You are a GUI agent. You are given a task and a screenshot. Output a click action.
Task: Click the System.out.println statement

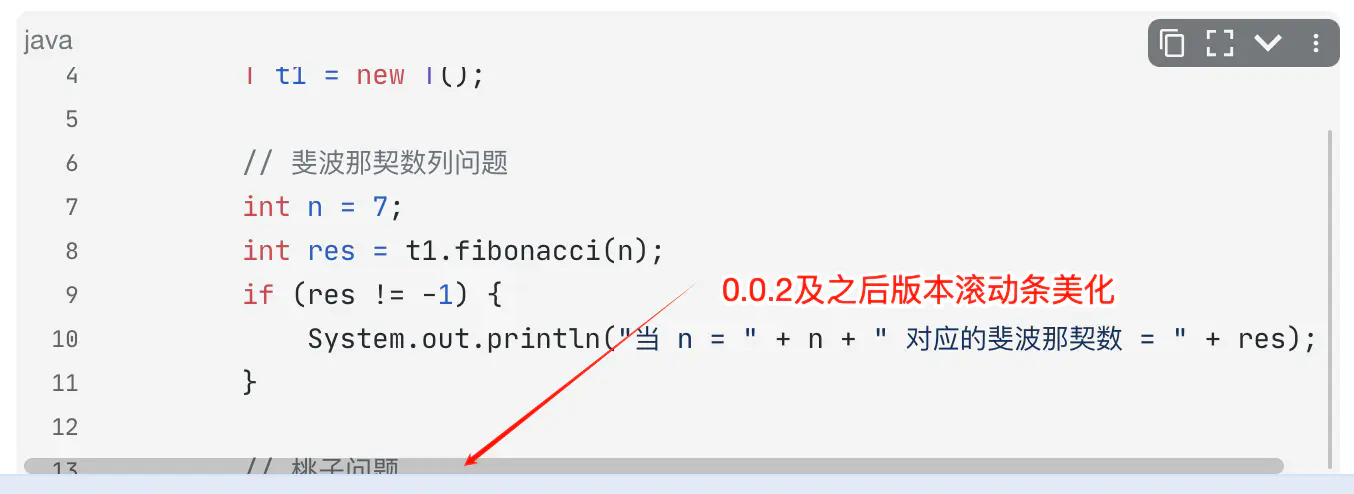tap(455, 339)
